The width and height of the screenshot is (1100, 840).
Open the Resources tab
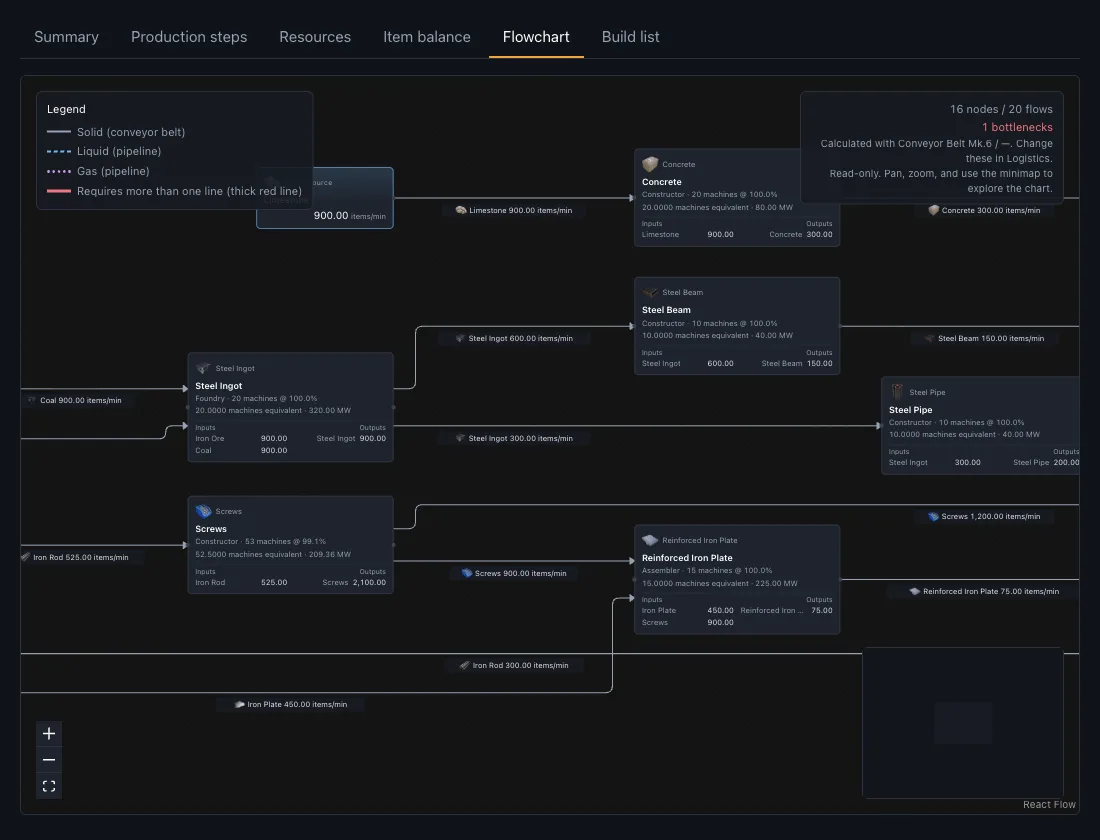point(315,36)
